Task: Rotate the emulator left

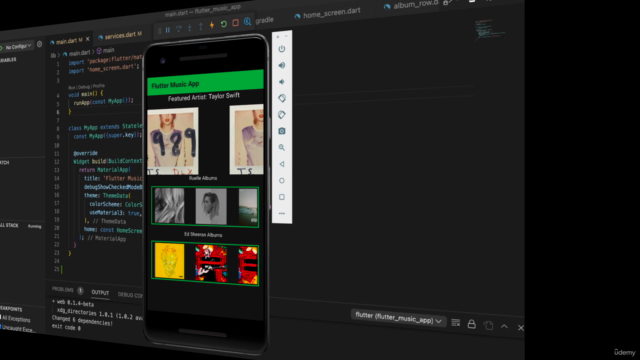Action: [x=282, y=98]
